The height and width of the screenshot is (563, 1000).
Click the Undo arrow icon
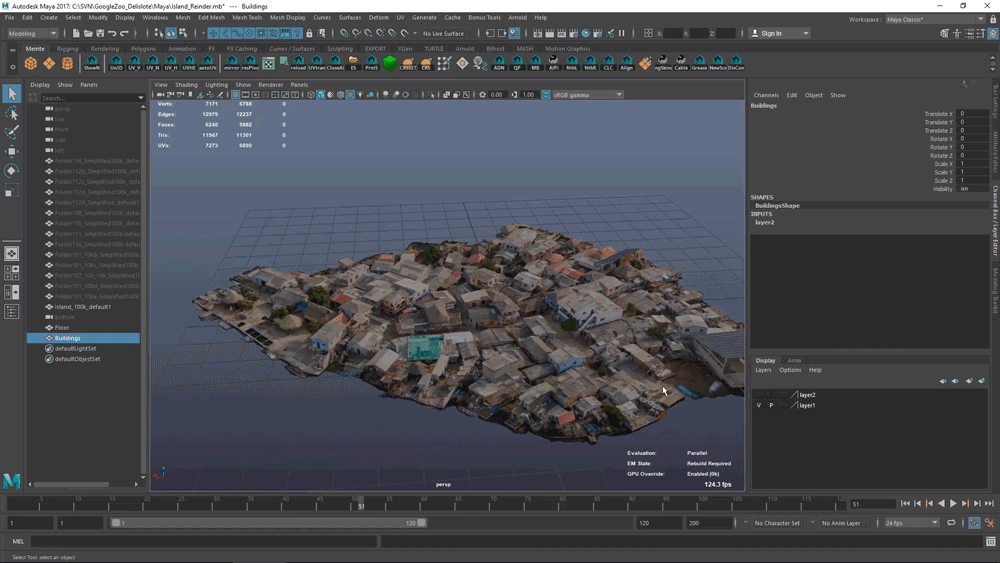click(x=112, y=33)
